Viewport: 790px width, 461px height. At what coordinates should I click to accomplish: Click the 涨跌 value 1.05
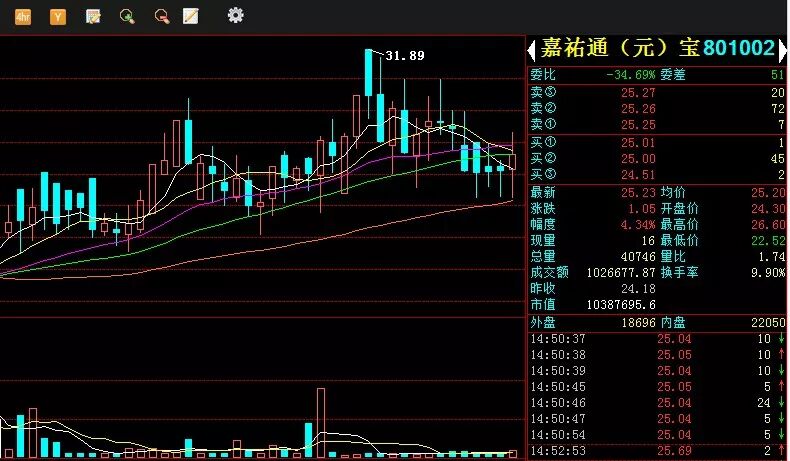641,209
